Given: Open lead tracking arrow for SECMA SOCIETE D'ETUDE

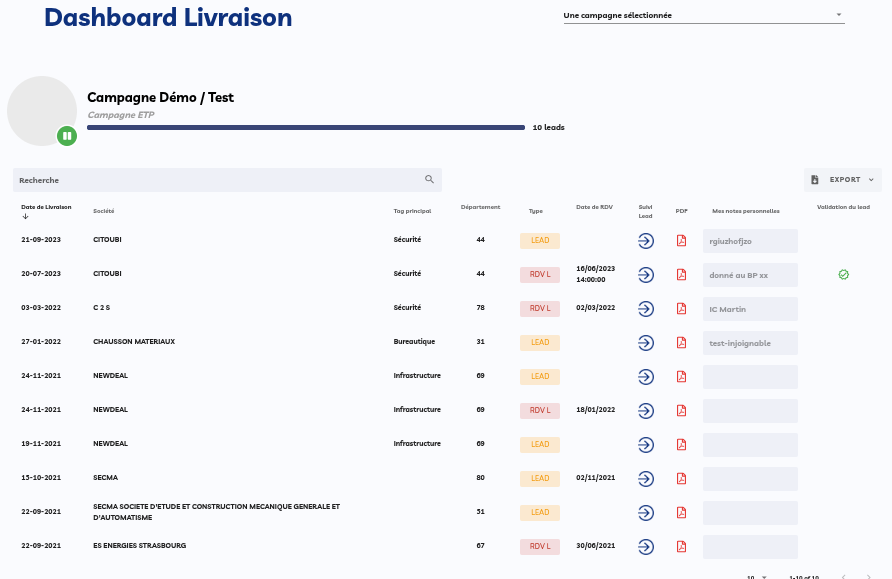Looking at the screenshot, I should 646,512.
